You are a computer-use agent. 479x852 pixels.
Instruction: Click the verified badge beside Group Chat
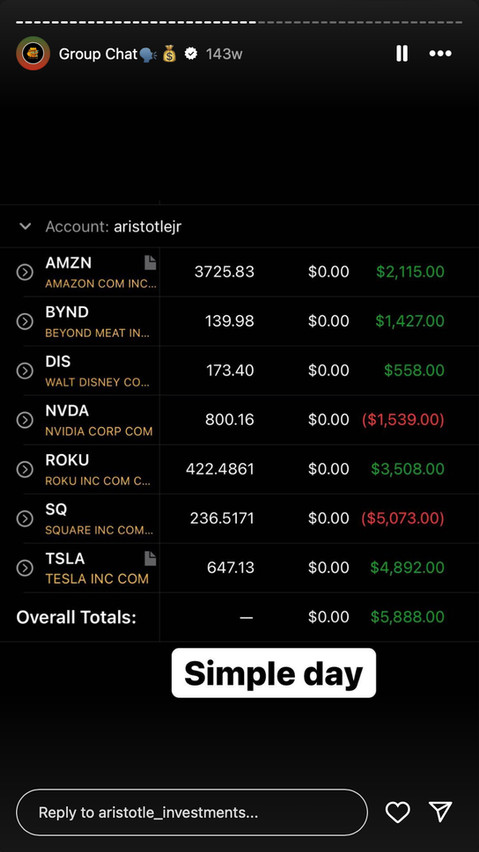tap(191, 53)
